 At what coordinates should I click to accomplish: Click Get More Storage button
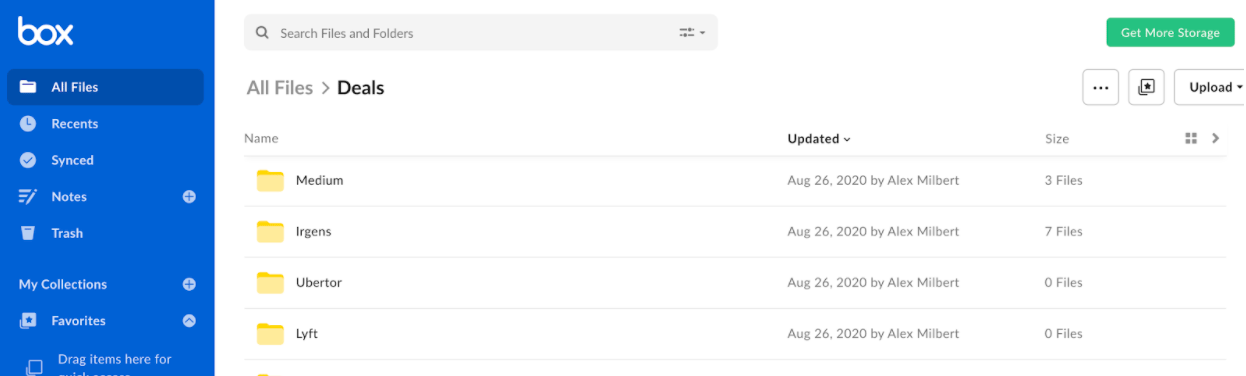(x=1170, y=33)
